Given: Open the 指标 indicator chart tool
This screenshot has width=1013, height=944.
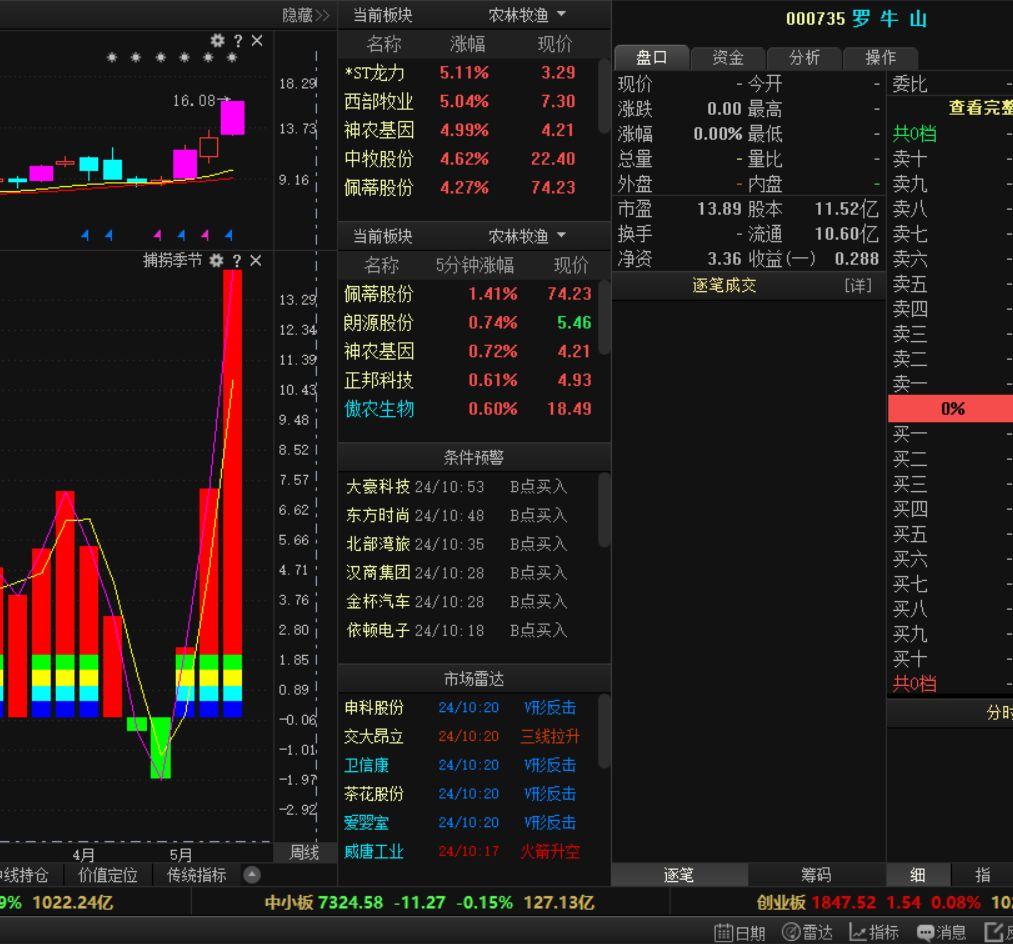Looking at the screenshot, I should pyautogui.click(x=874, y=932).
